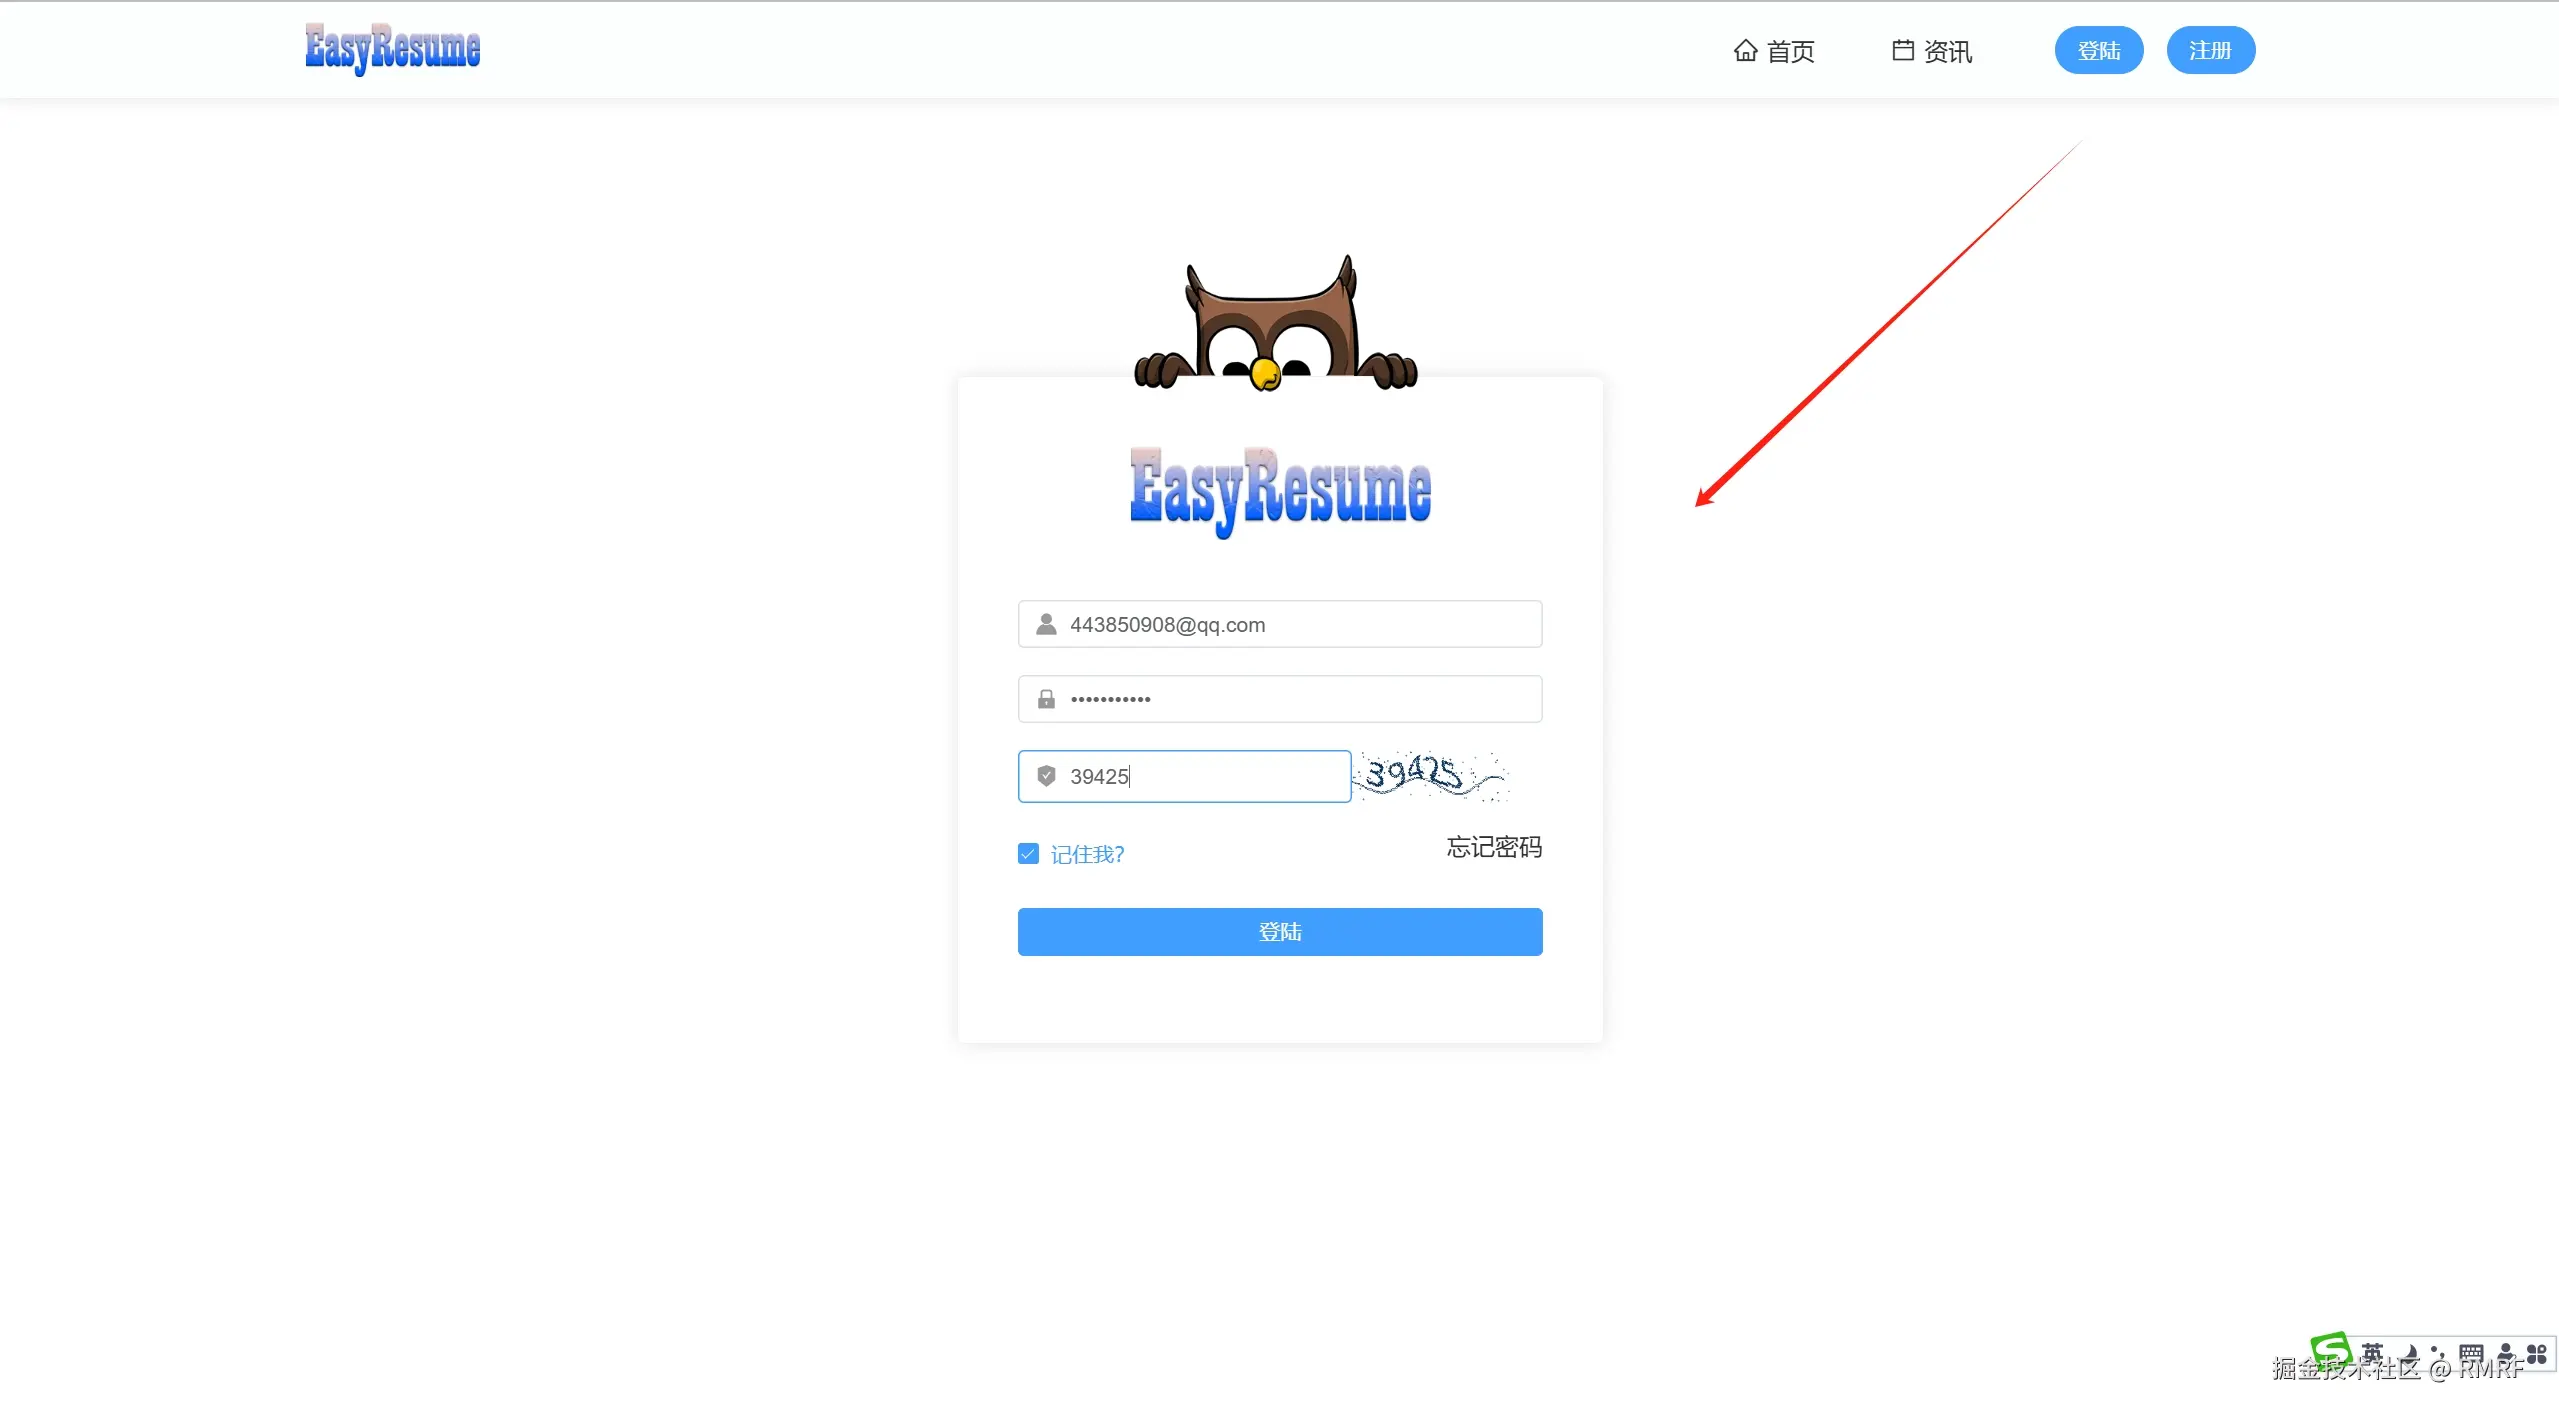Click the owl mascot image
The height and width of the screenshot is (1417, 2559).
[x=1275, y=325]
